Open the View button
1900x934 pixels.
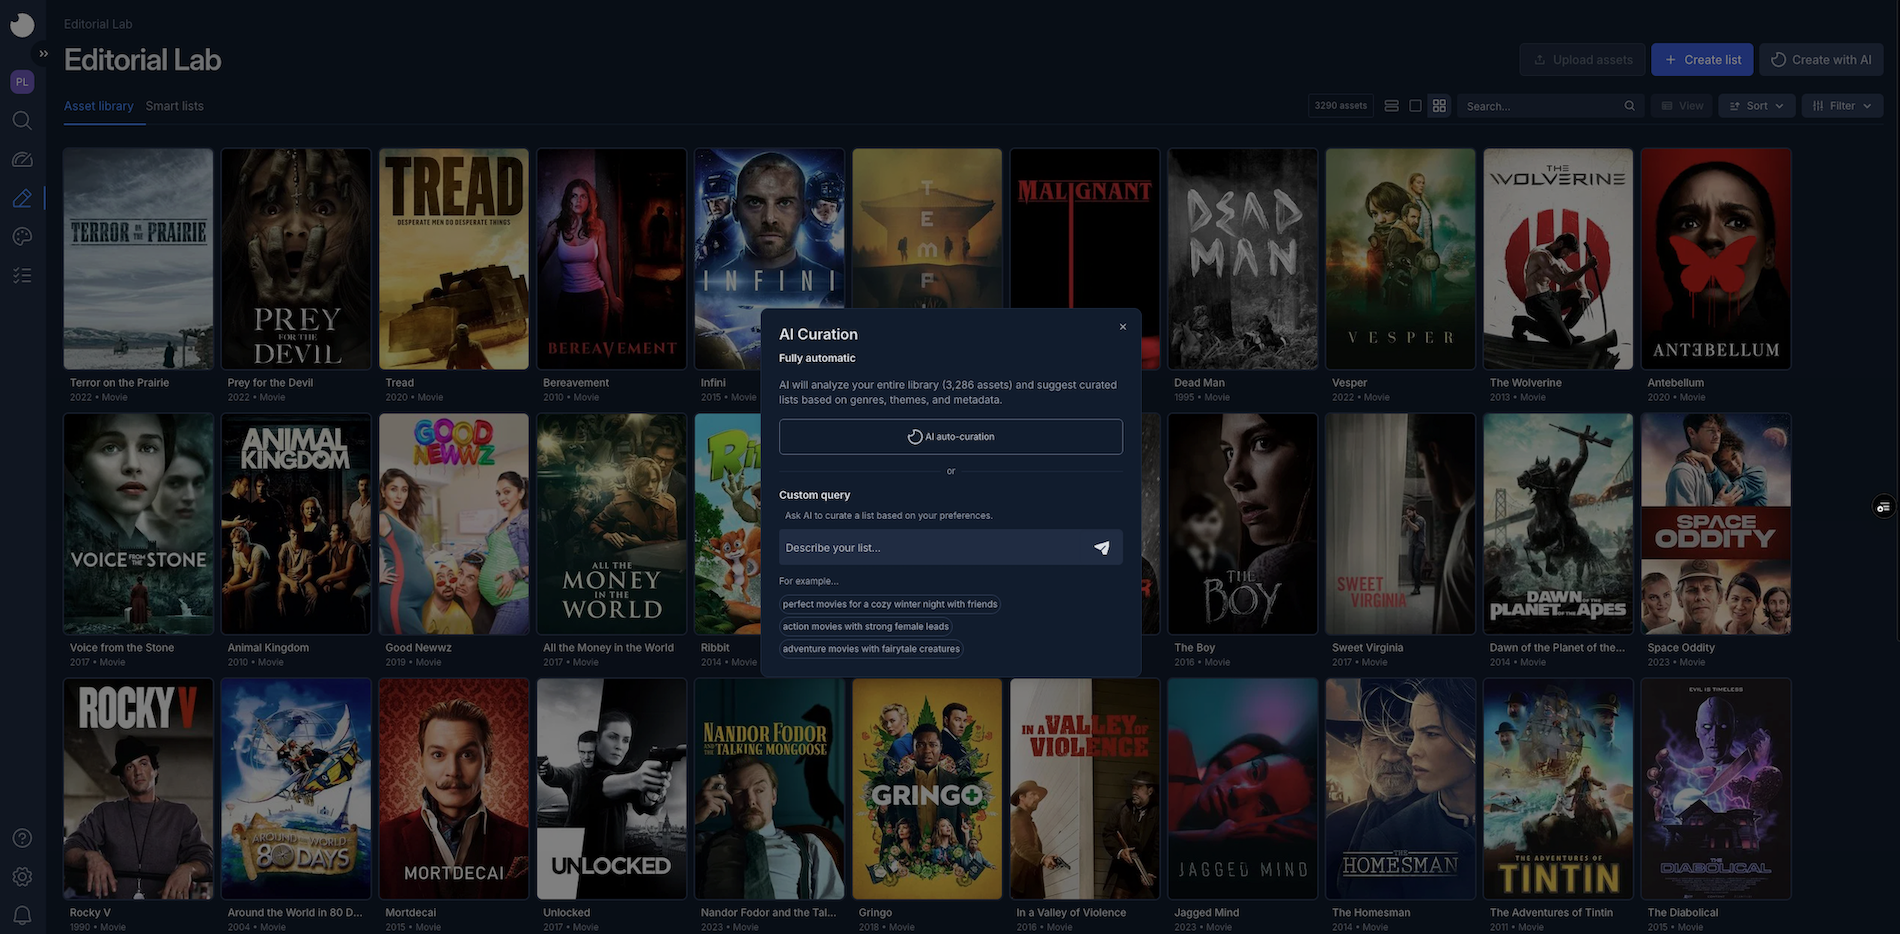point(1682,106)
